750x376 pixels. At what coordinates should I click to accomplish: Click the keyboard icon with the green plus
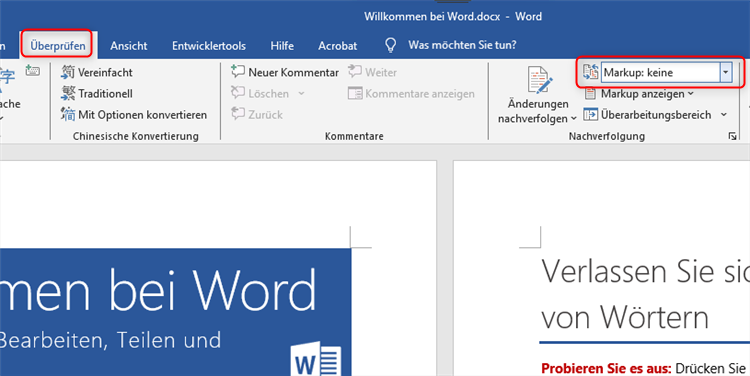[33, 71]
